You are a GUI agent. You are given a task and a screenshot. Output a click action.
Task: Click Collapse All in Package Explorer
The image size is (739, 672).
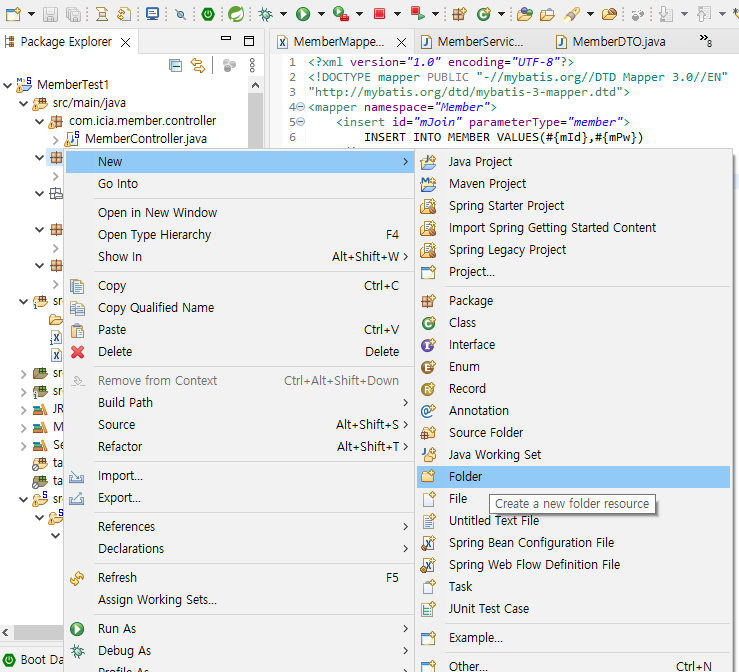(x=175, y=66)
